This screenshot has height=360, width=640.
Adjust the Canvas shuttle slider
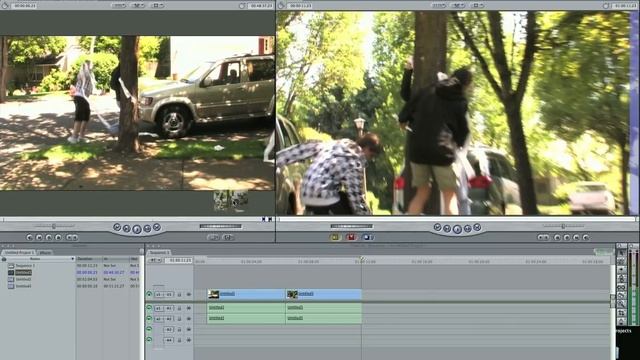pos(563,226)
